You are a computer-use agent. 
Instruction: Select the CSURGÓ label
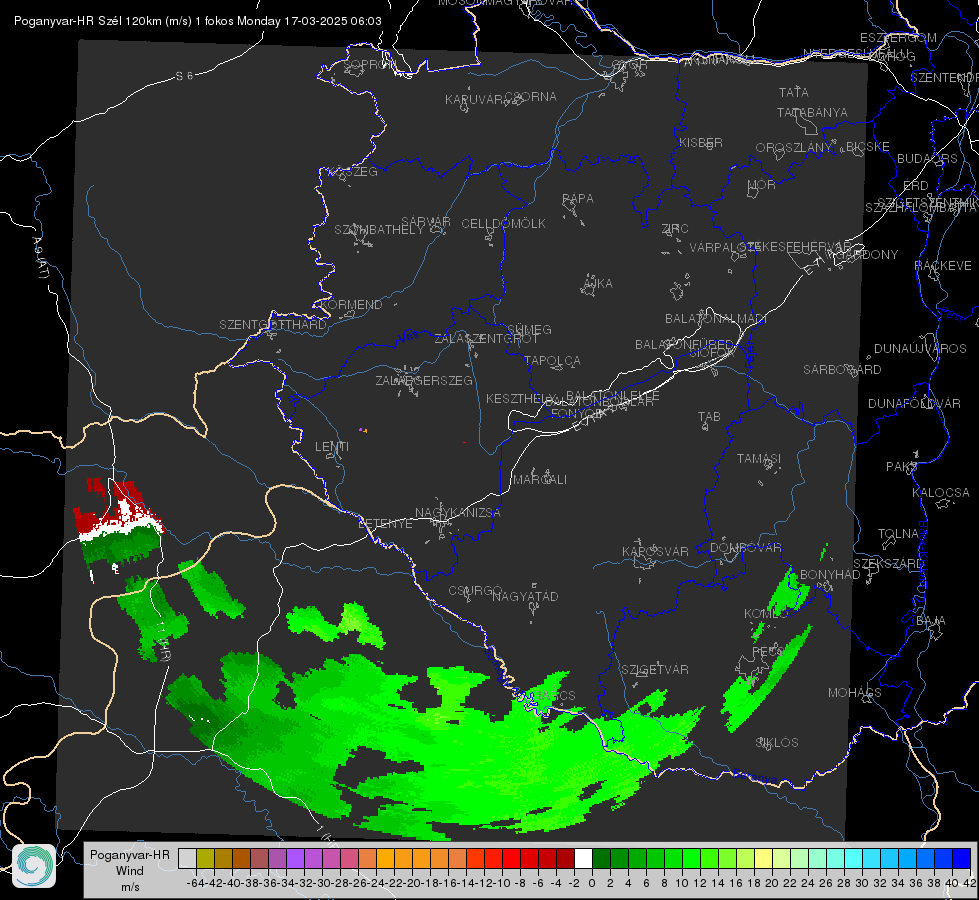click(x=475, y=591)
